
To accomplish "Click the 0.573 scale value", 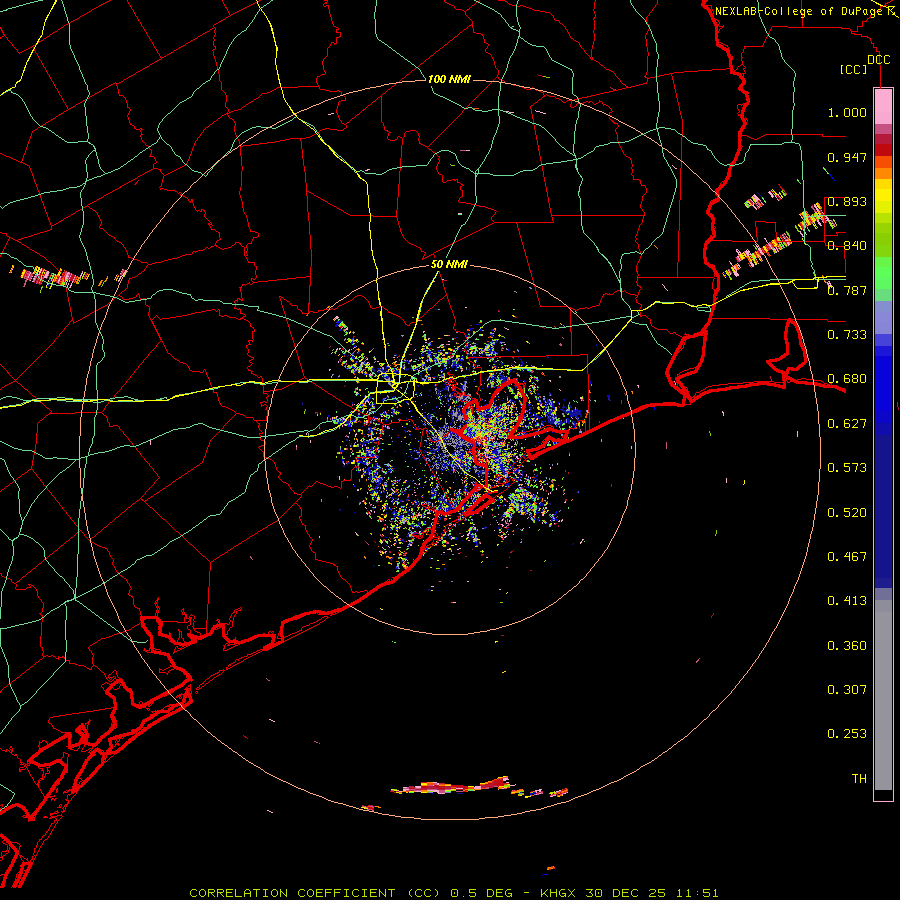I will [x=847, y=468].
